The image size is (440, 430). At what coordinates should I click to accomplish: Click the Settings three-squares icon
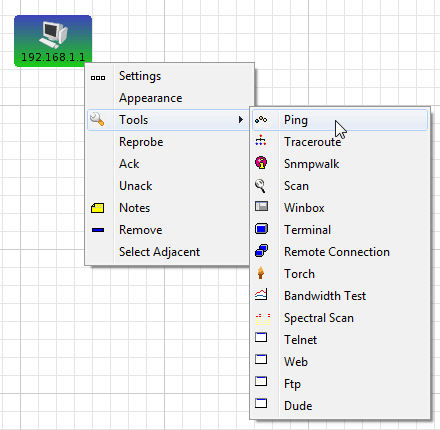click(98, 78)
